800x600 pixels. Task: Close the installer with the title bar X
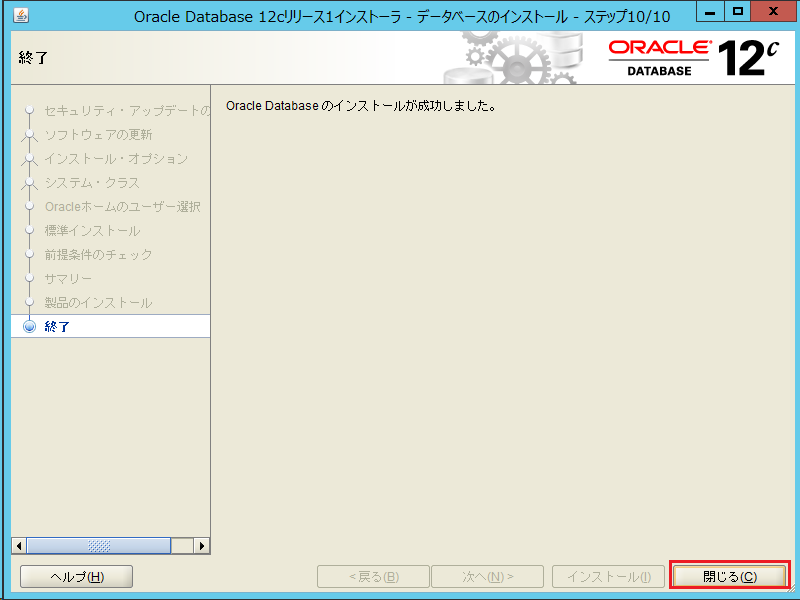coord(773,12)
